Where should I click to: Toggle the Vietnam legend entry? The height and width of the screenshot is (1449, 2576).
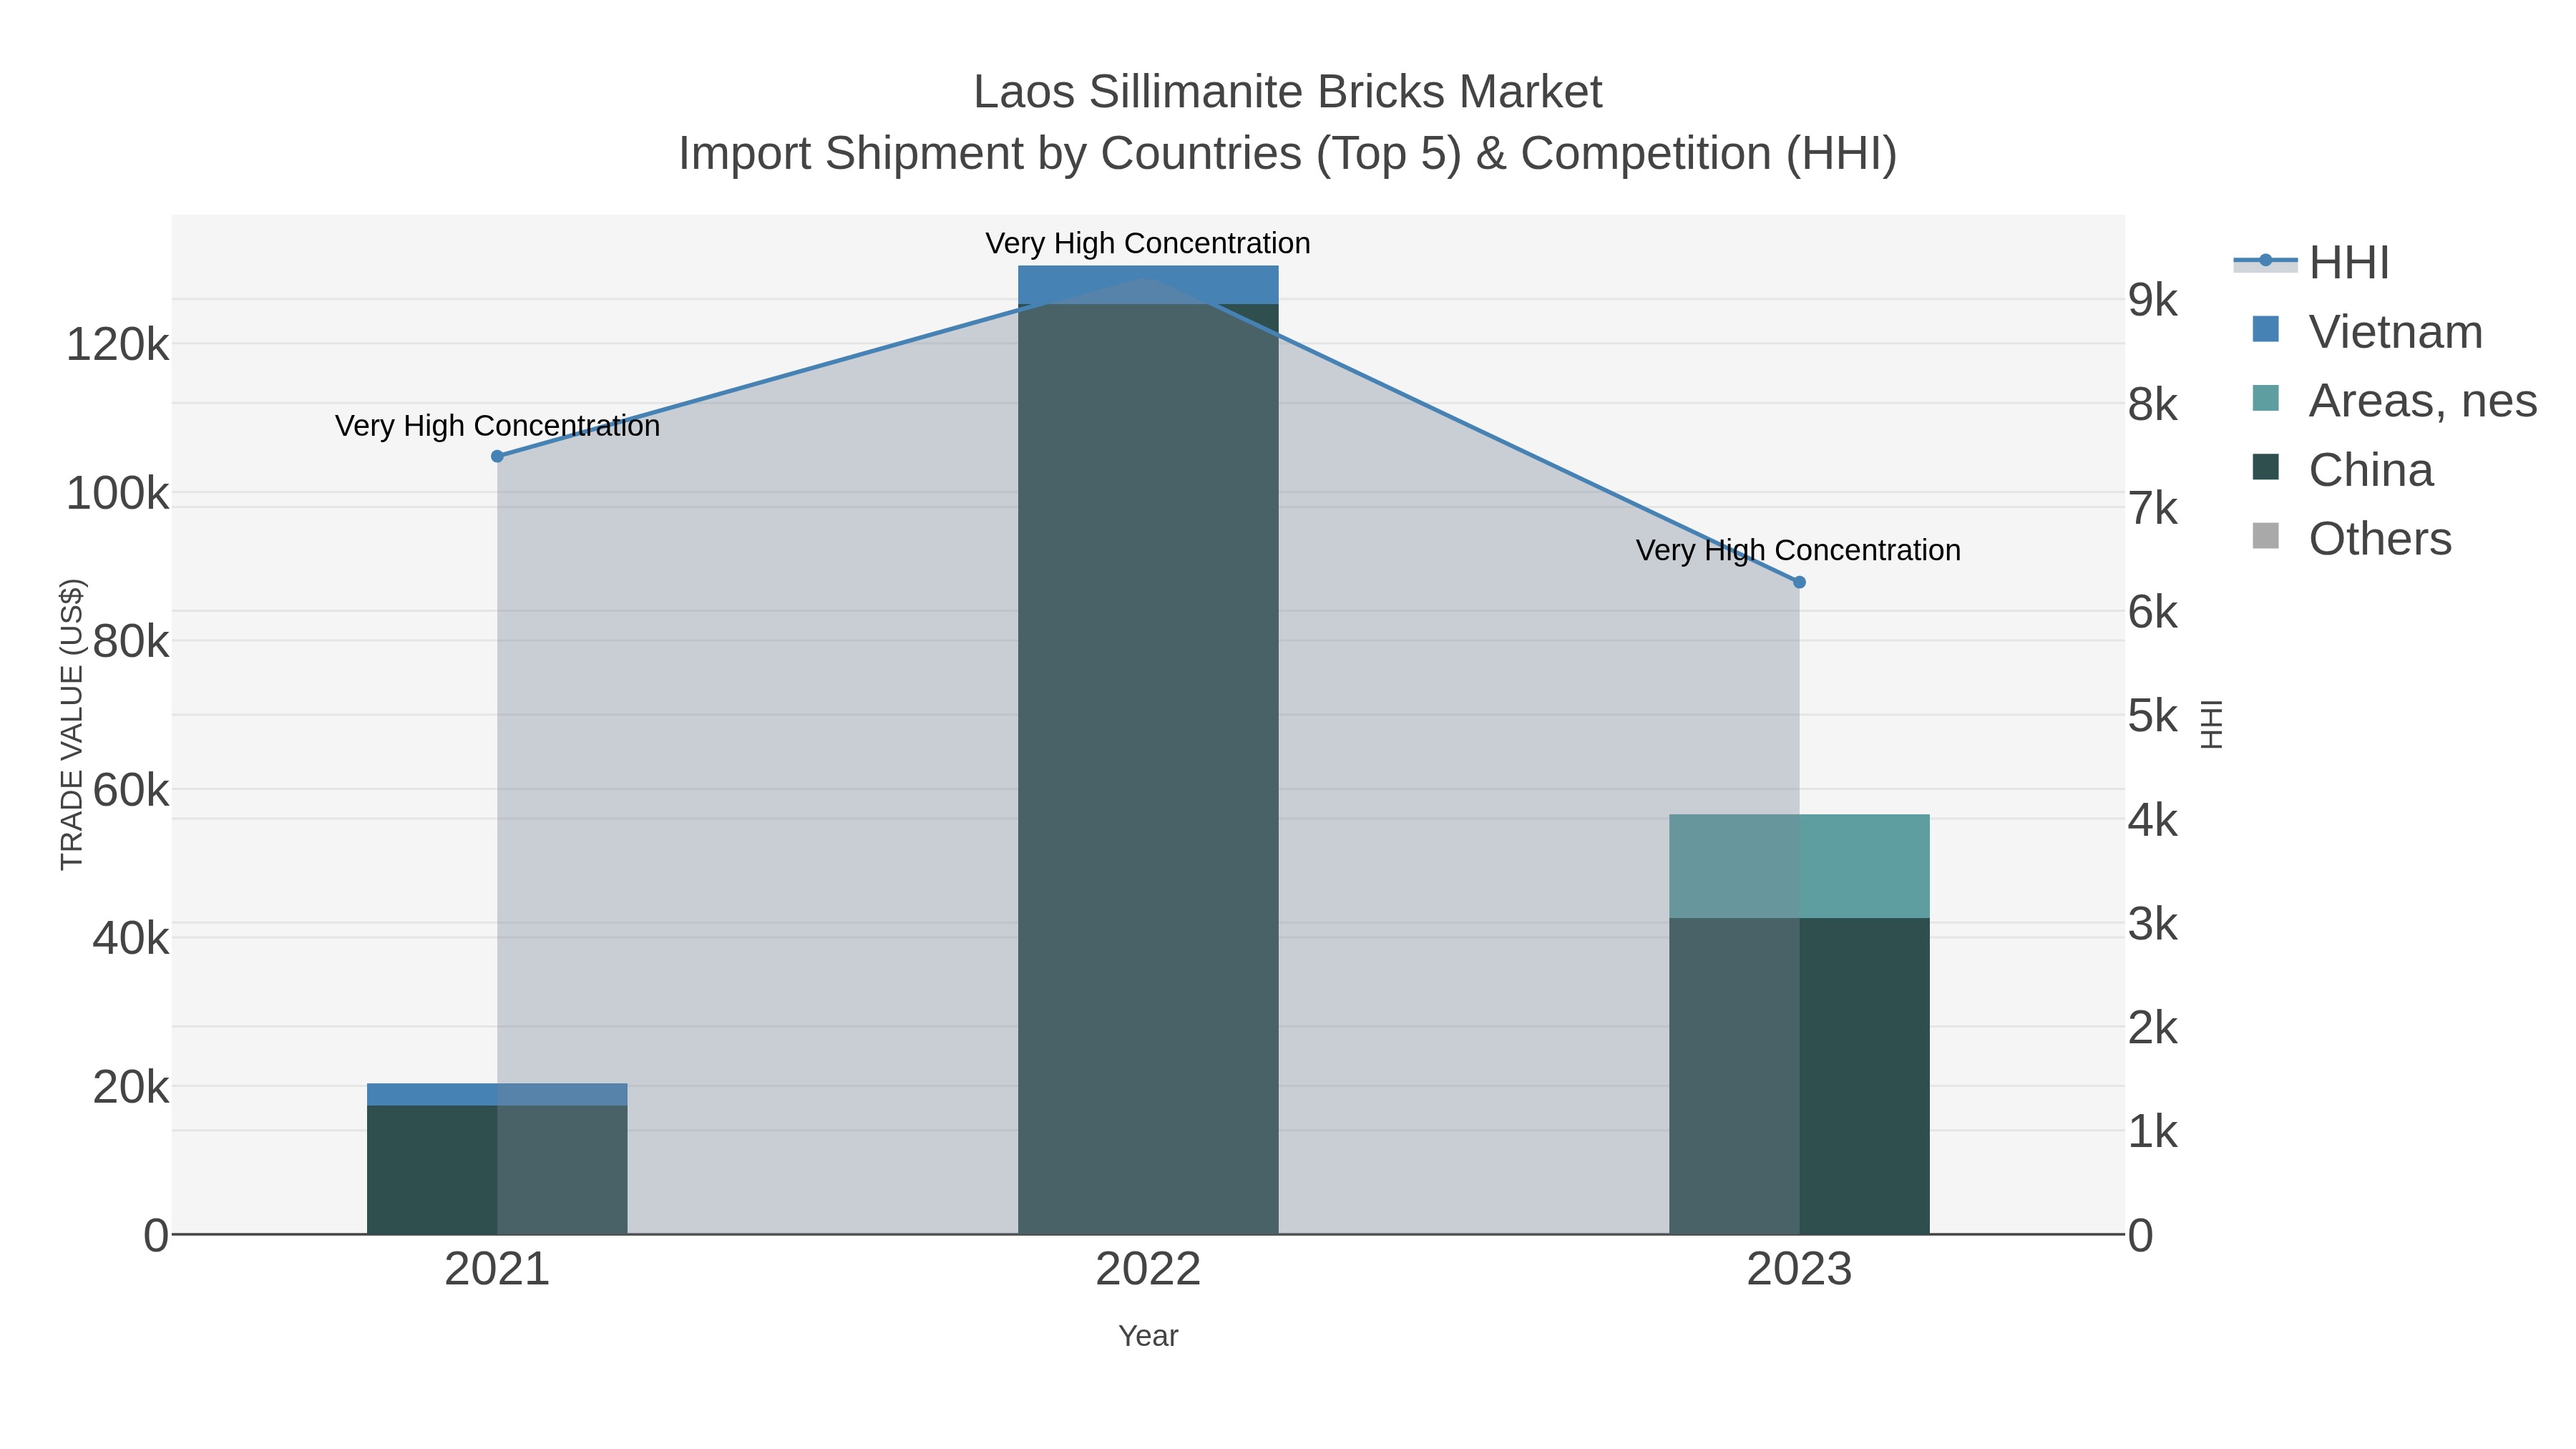pos(2366,332)
